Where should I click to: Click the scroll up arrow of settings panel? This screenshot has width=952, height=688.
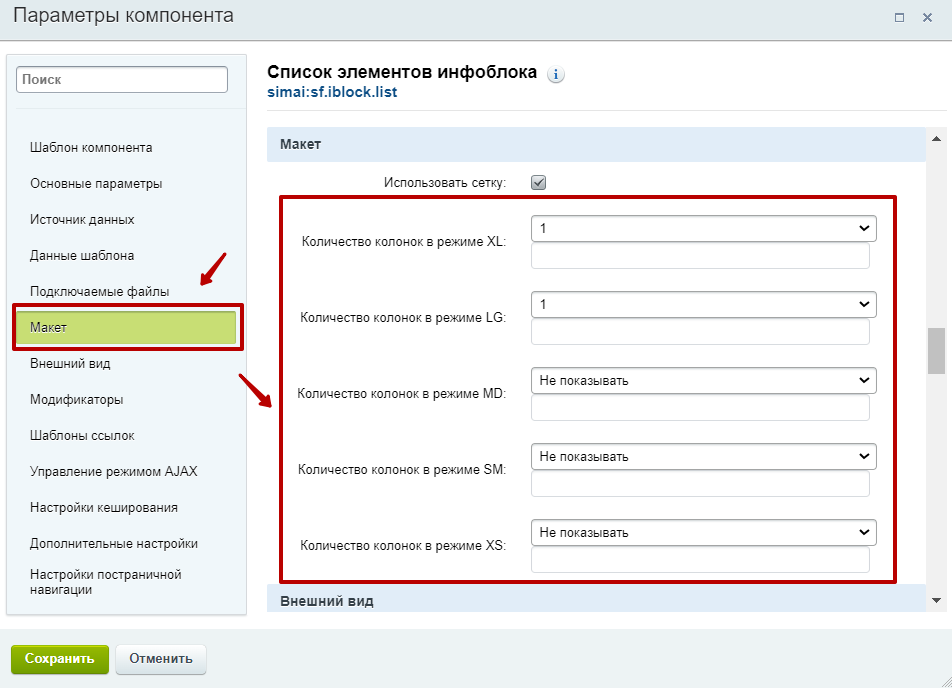936,139
